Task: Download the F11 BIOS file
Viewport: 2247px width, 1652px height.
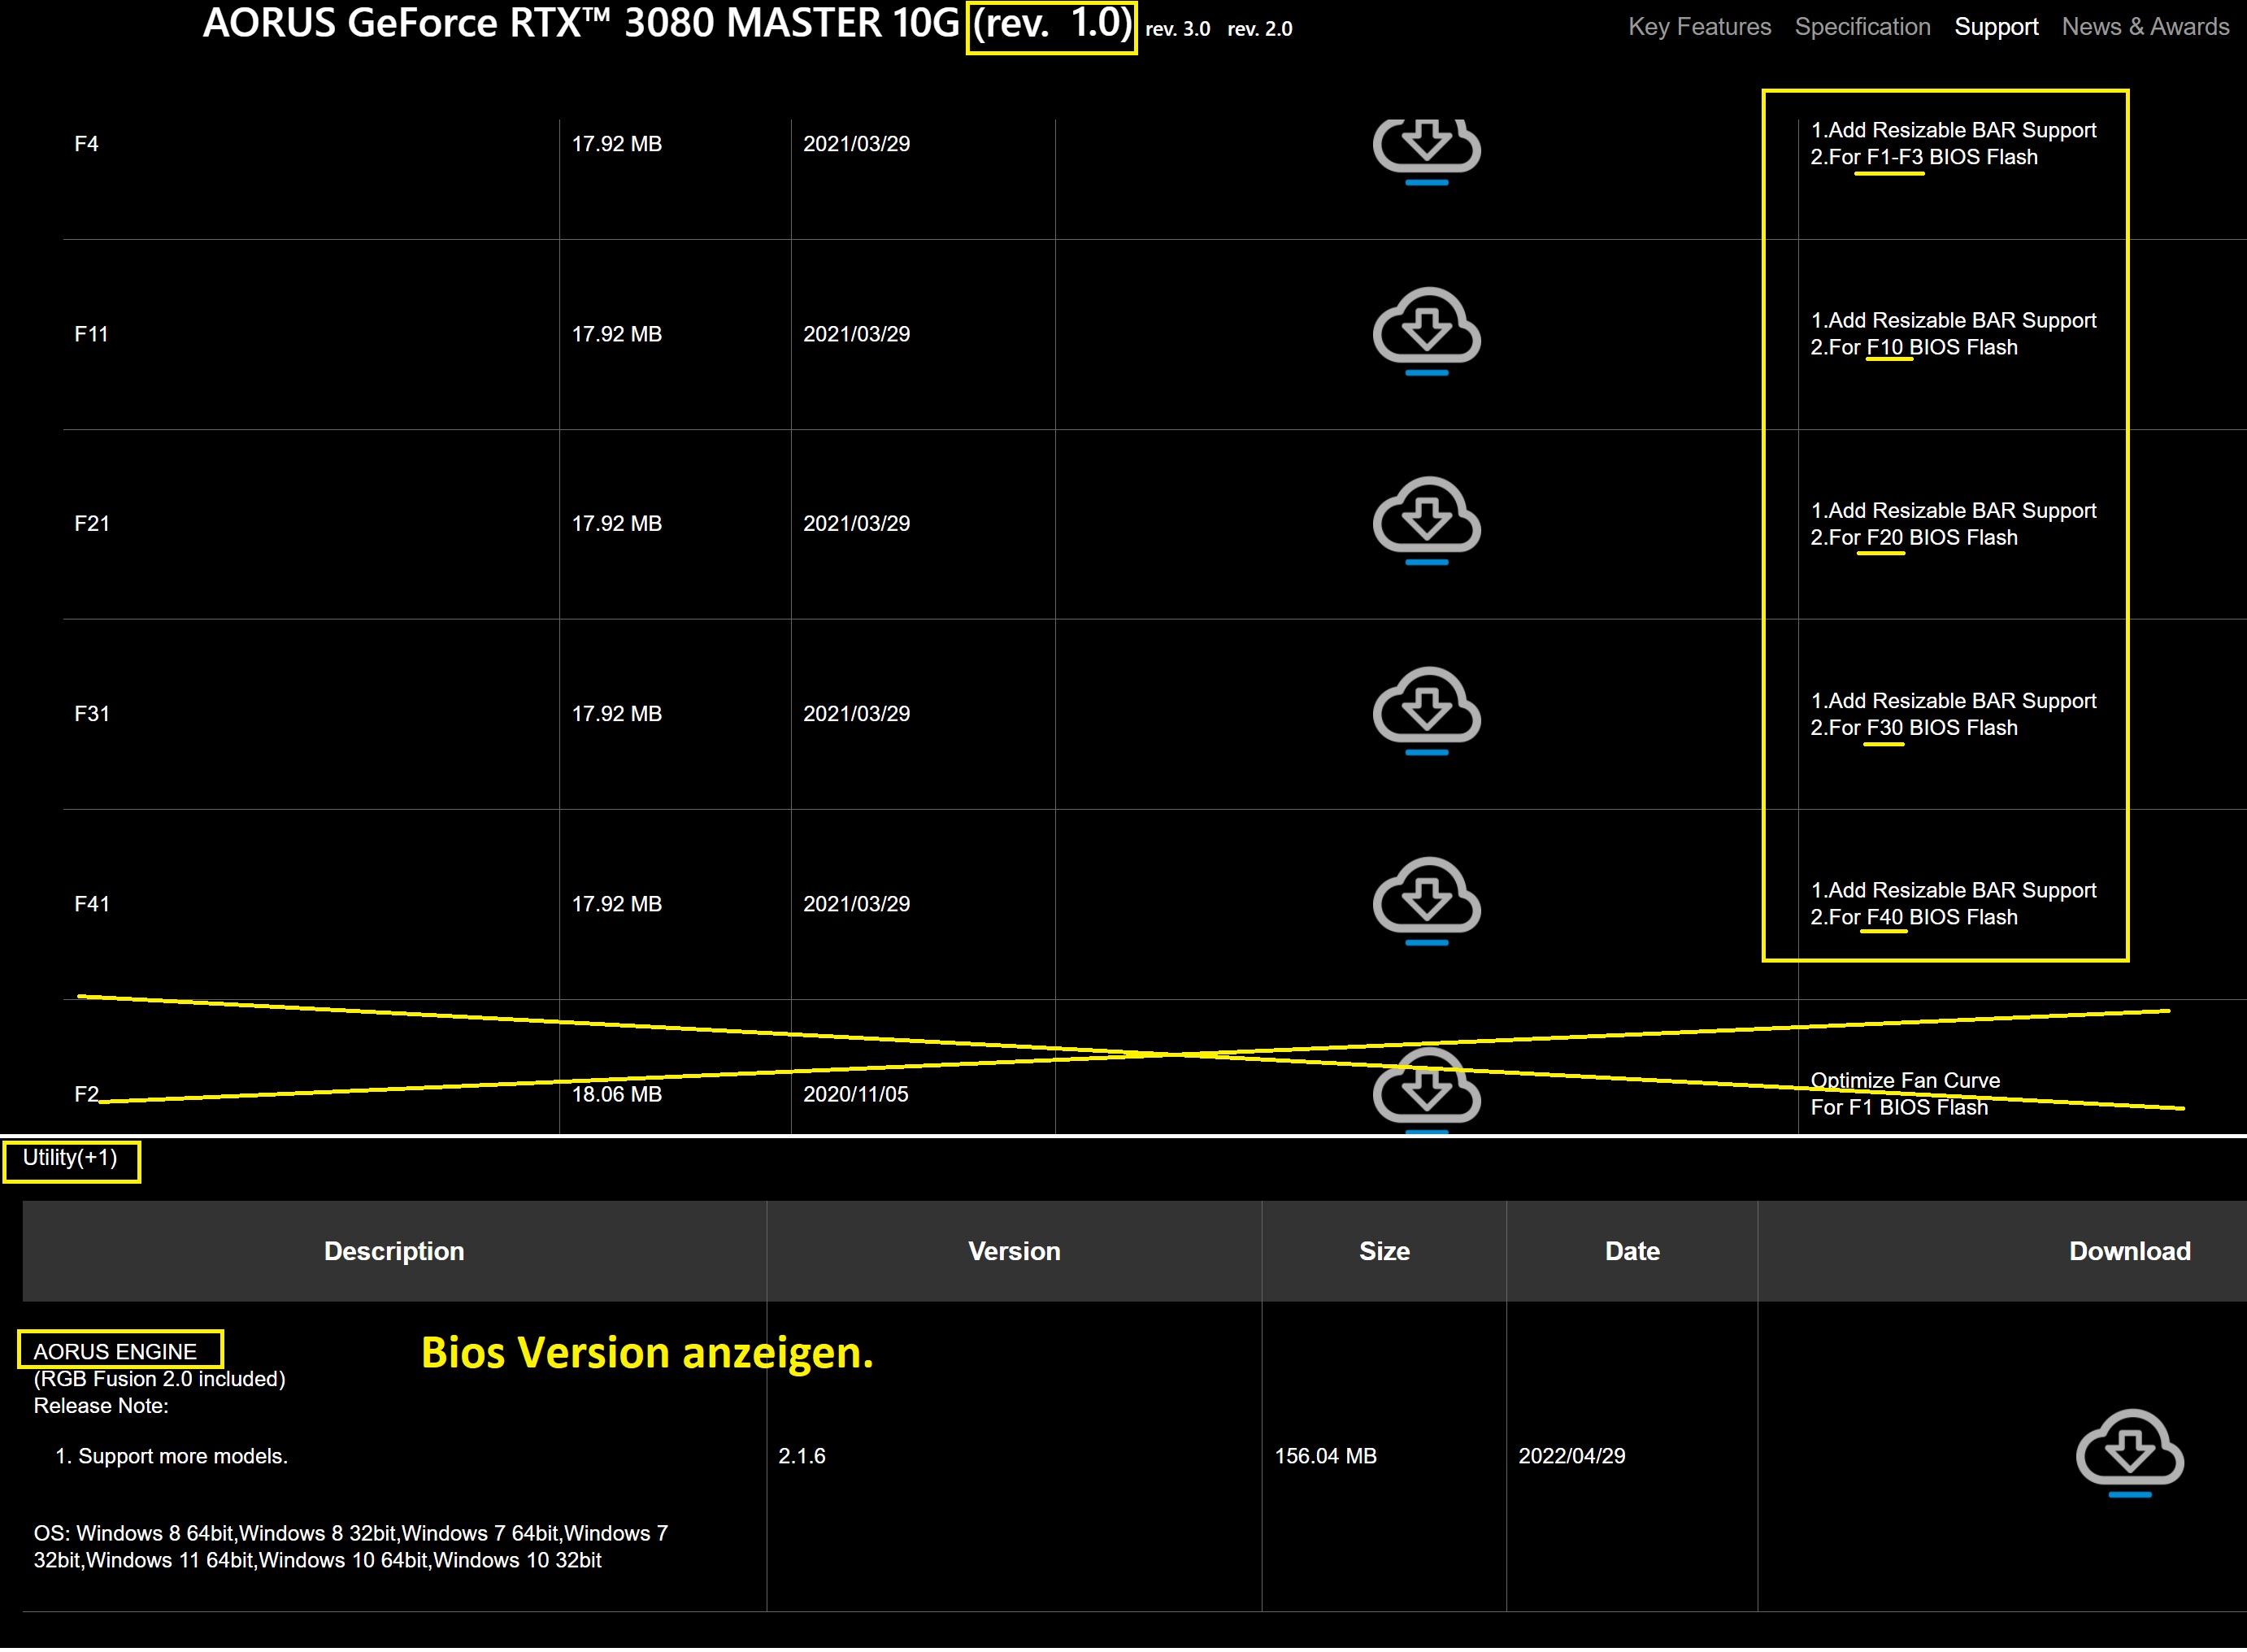Action: 1426,331
